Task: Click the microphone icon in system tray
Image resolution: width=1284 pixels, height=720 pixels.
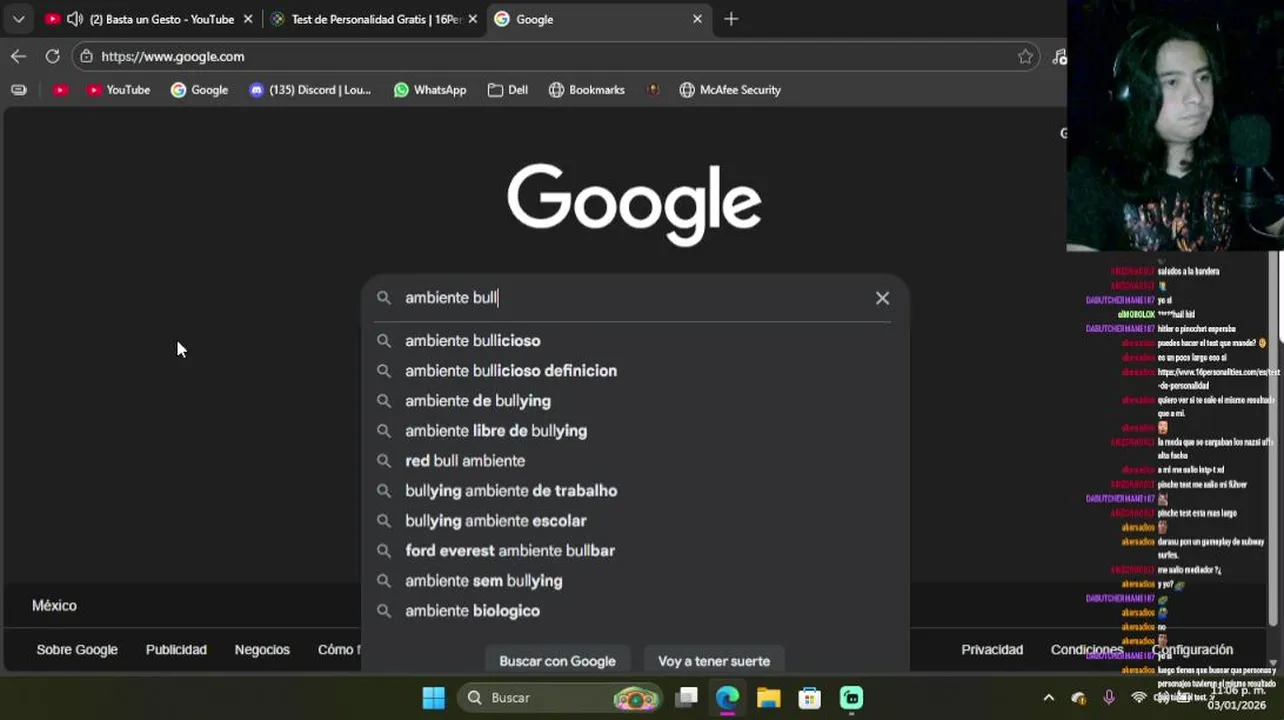Action: (x=1108, y=697)
